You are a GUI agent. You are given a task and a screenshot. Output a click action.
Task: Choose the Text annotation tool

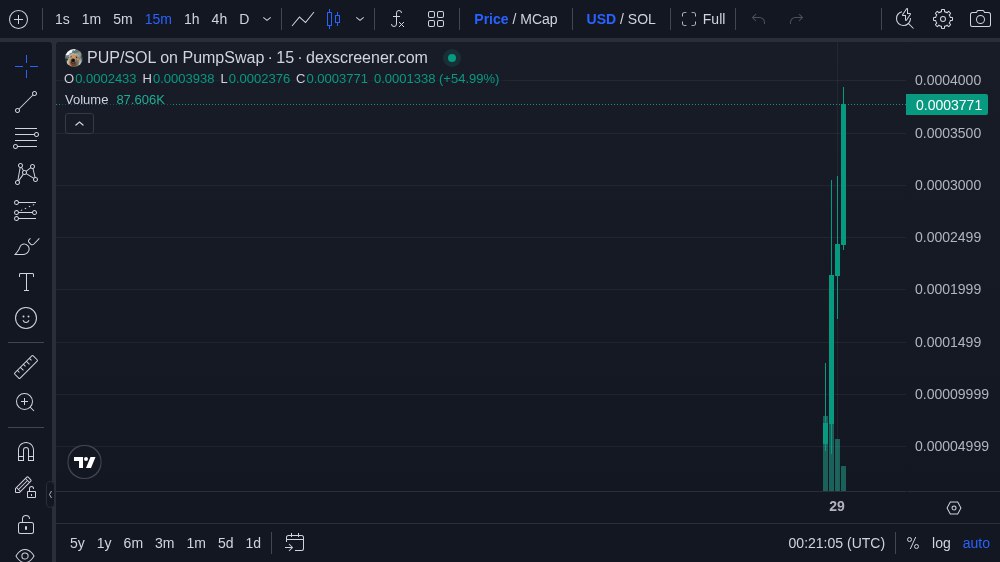click(x=26, y=282)
